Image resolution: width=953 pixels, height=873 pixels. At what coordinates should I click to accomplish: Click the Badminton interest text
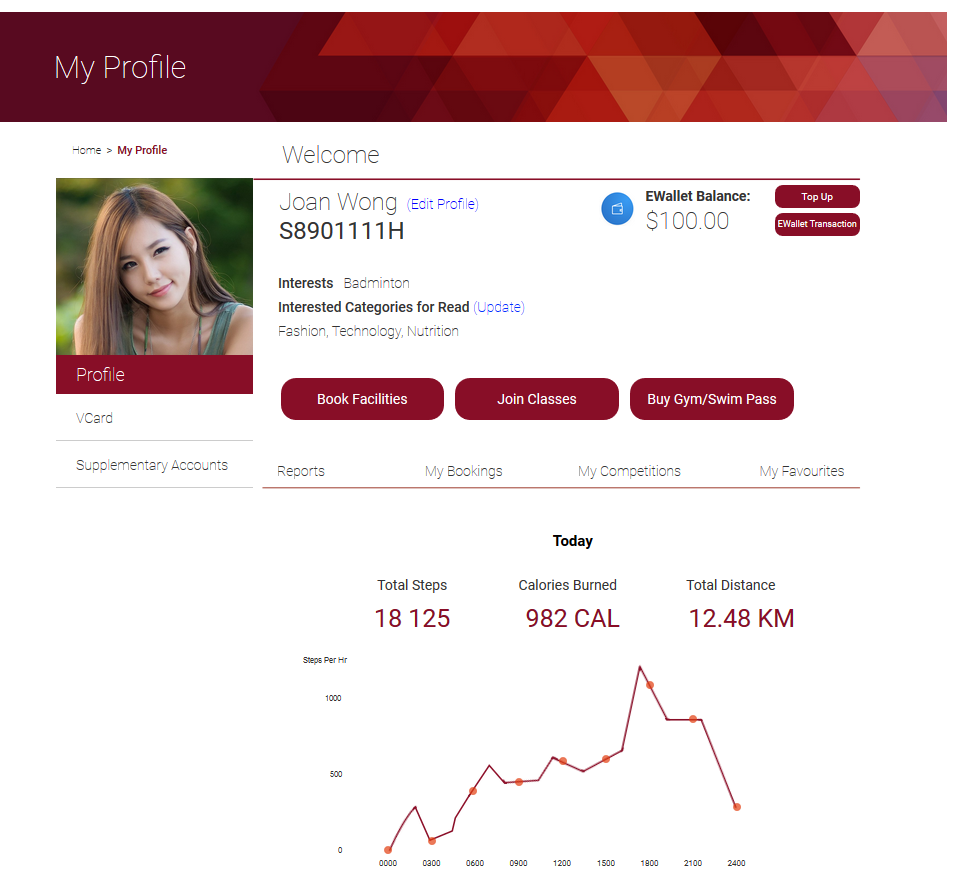[376, 283]
